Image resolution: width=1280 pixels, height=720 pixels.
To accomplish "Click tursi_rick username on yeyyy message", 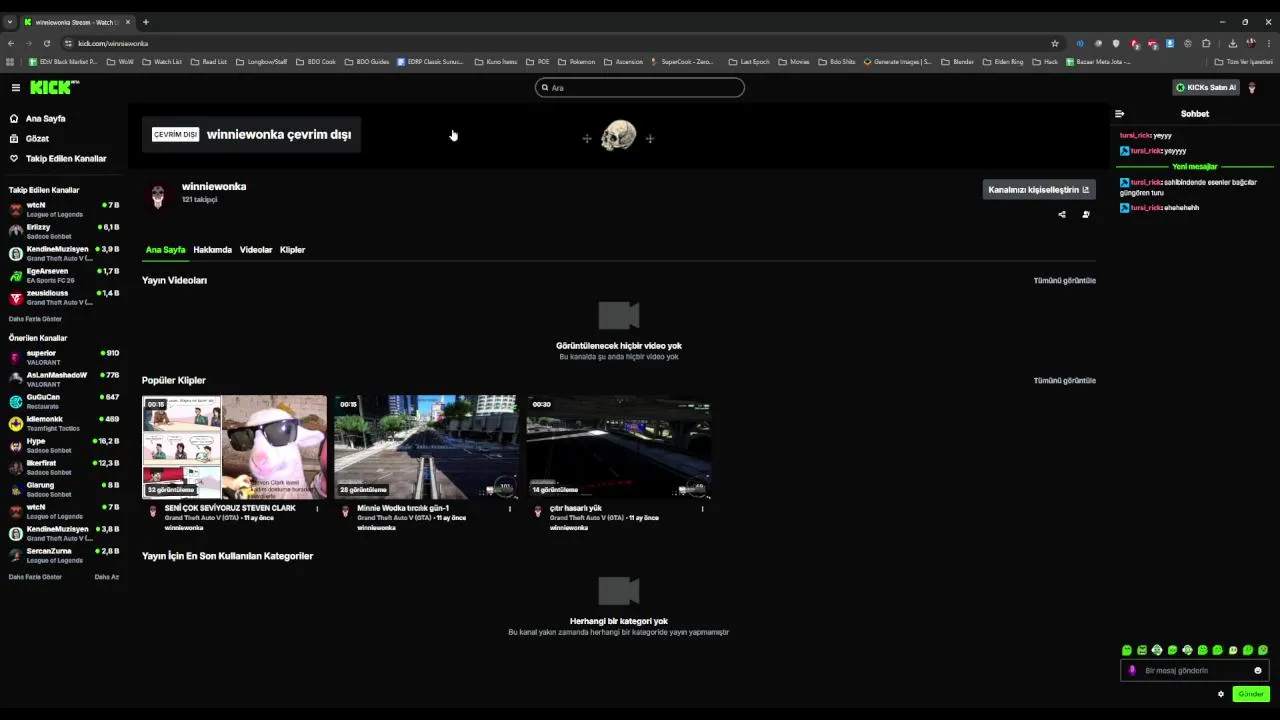I will (1135, 136).
